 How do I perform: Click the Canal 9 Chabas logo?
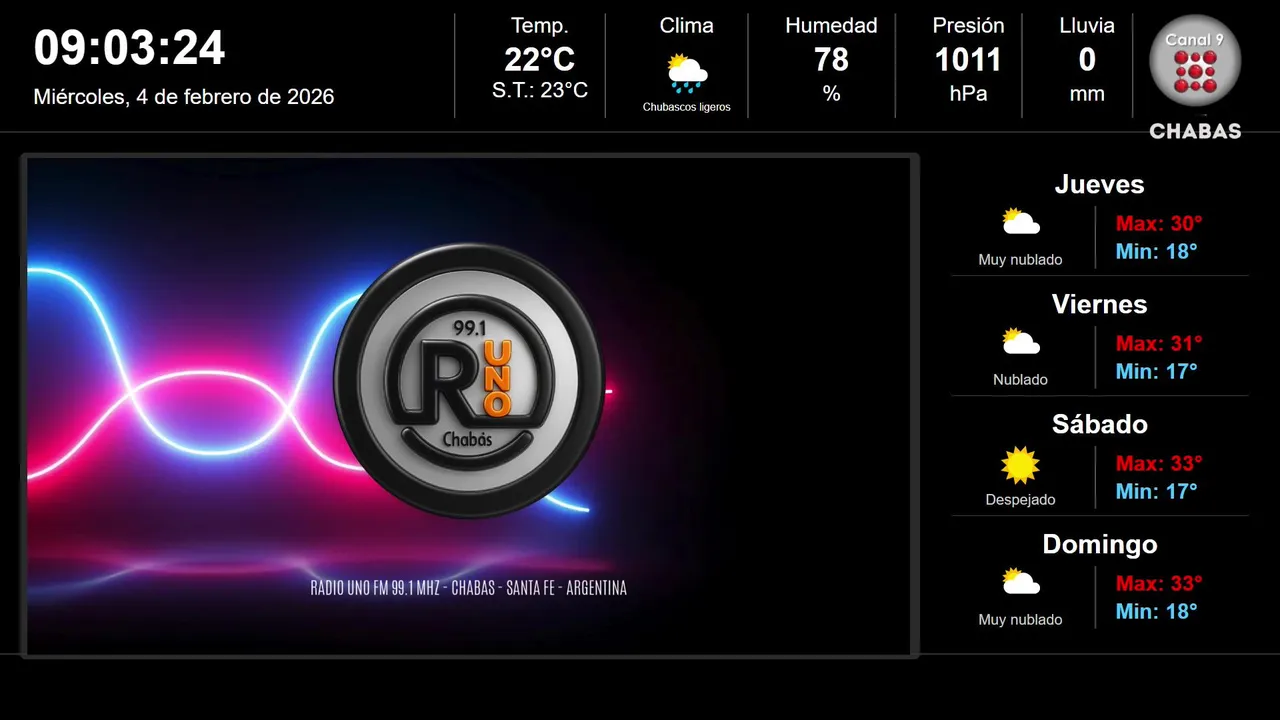[1195, 77]
